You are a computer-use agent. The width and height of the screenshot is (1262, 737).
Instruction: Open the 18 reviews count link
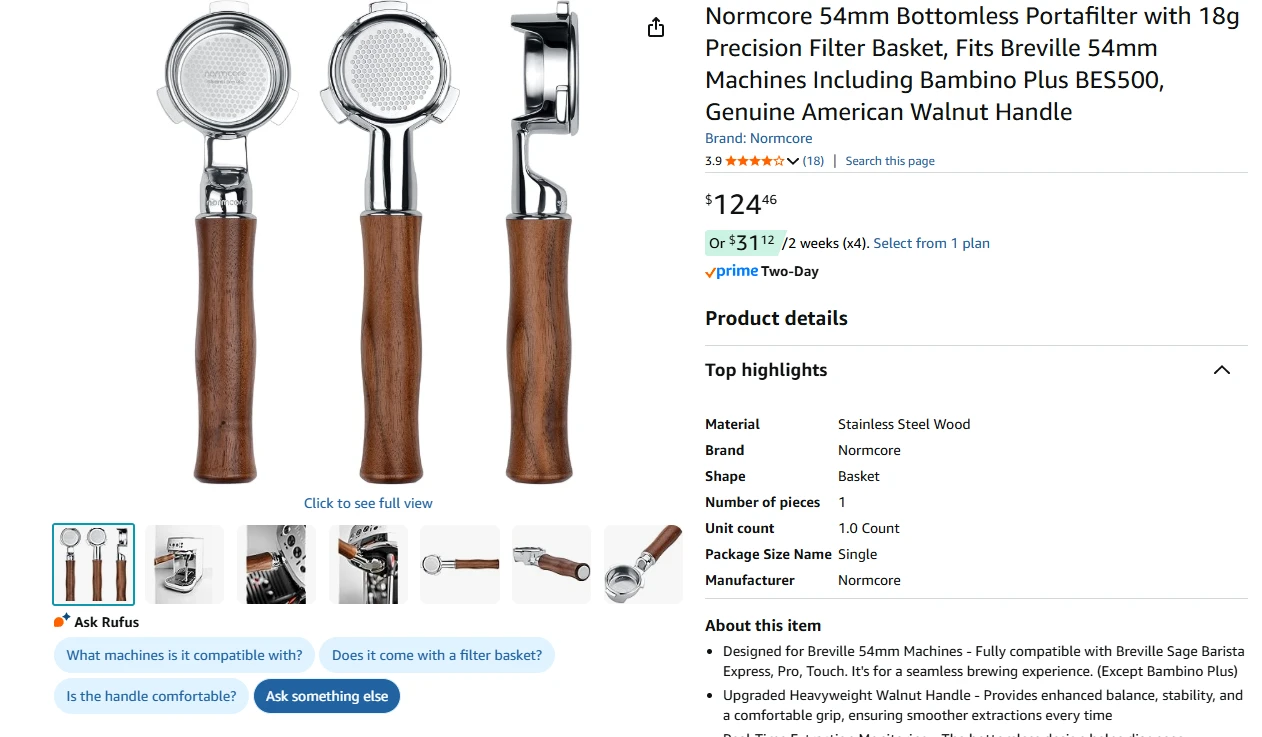(813, 161)
